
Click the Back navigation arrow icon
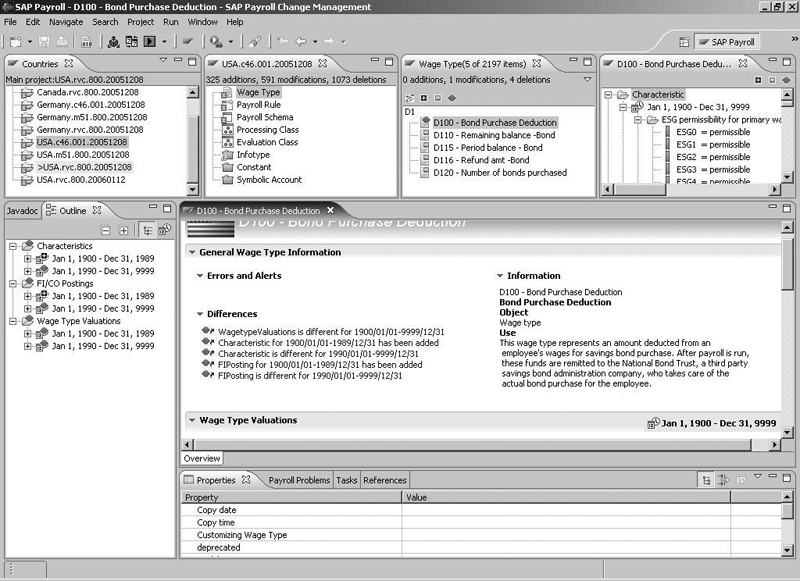tap(301, 41)
